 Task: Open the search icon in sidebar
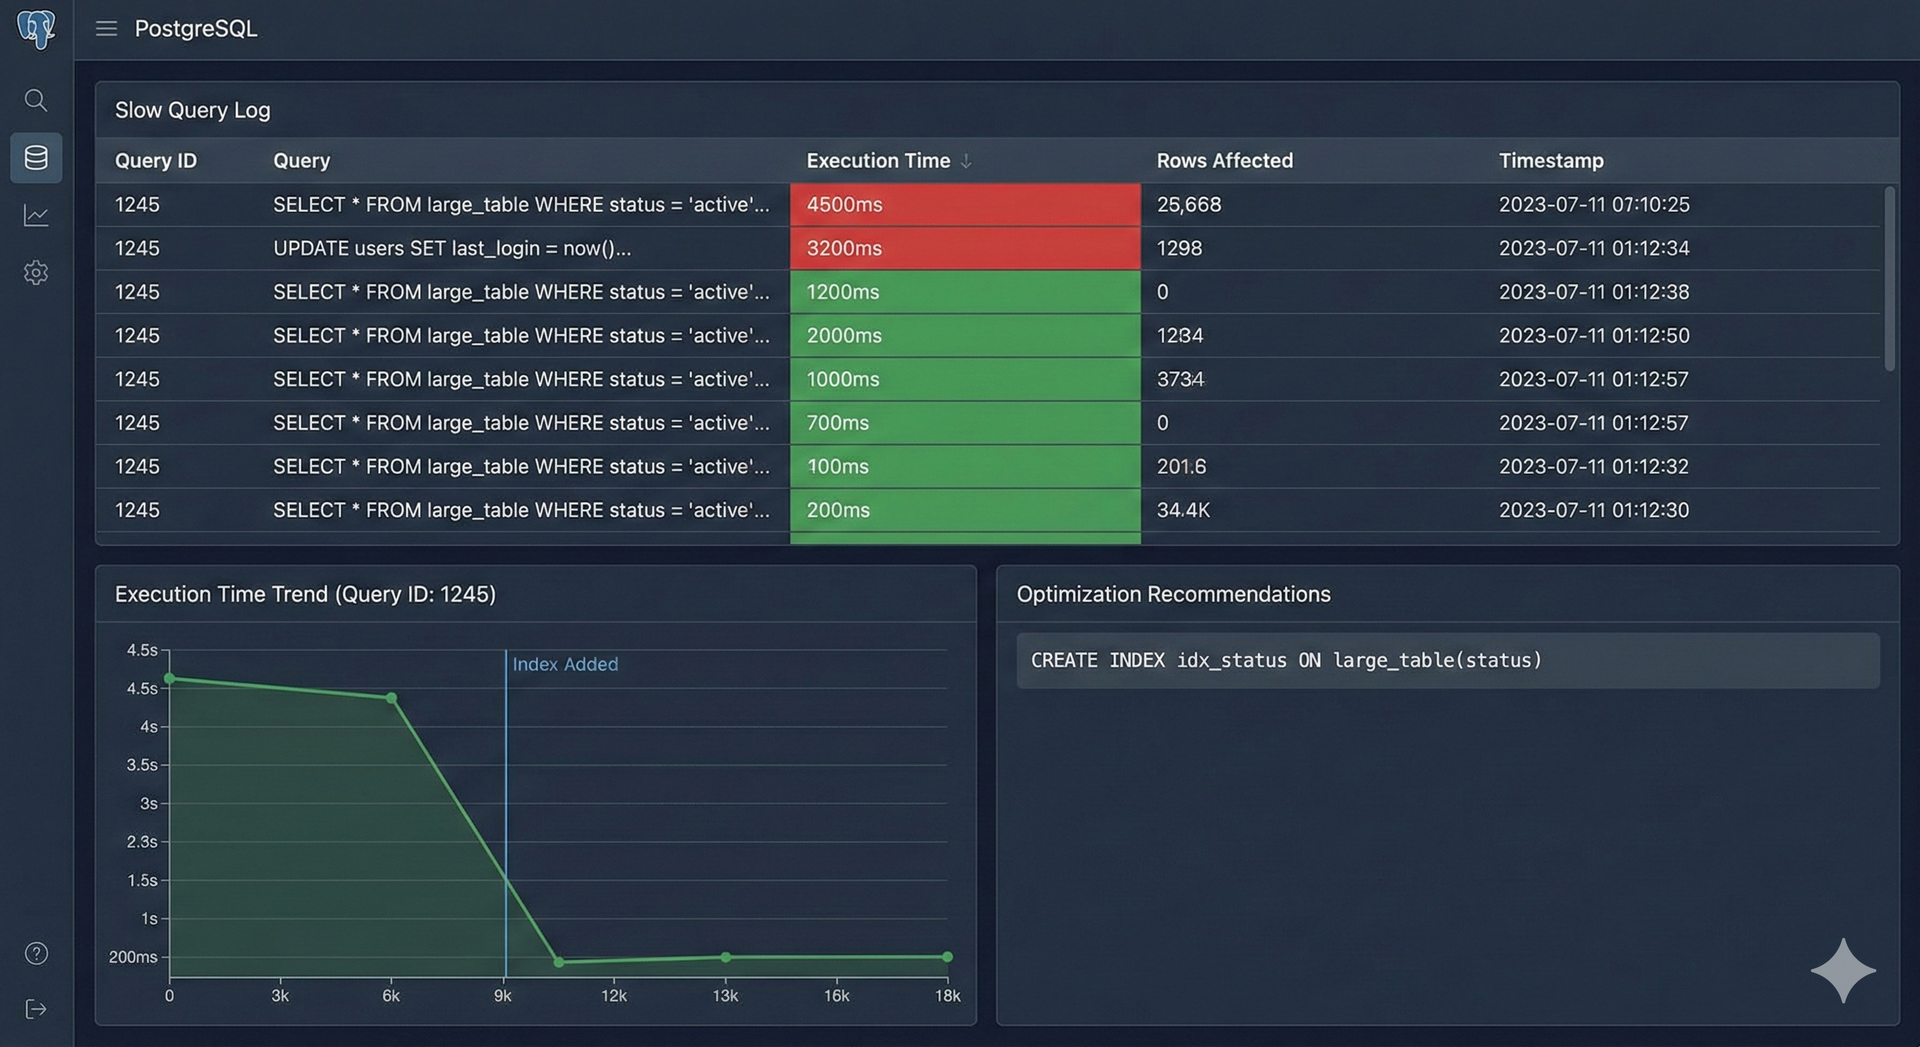36,100
